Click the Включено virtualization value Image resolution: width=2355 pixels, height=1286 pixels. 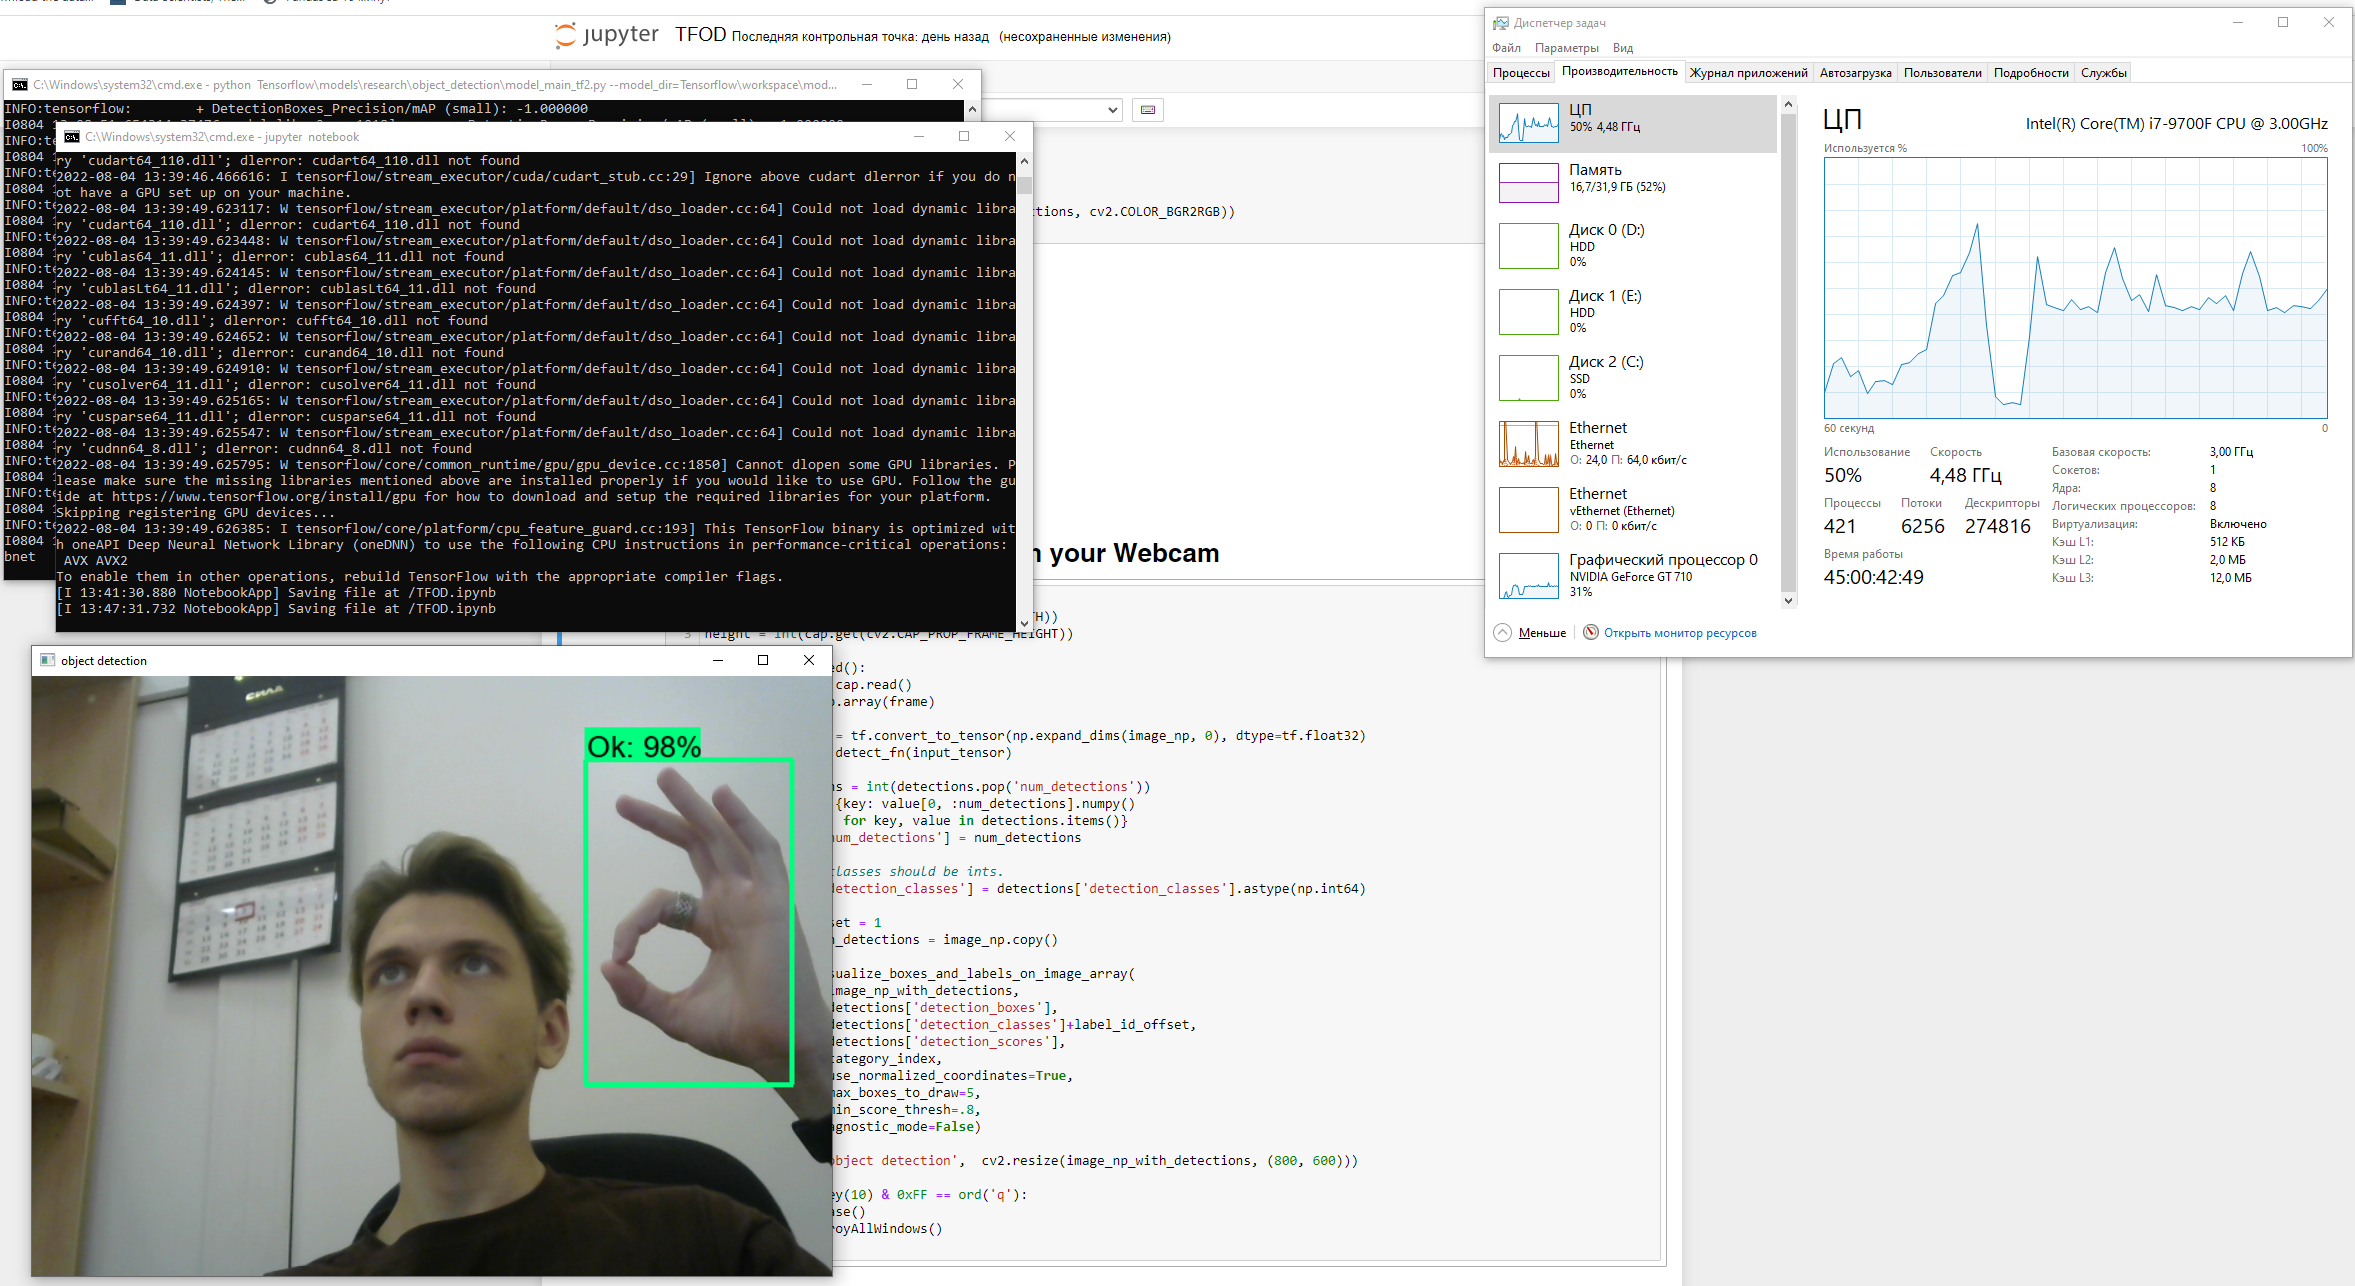[2238, 524]
